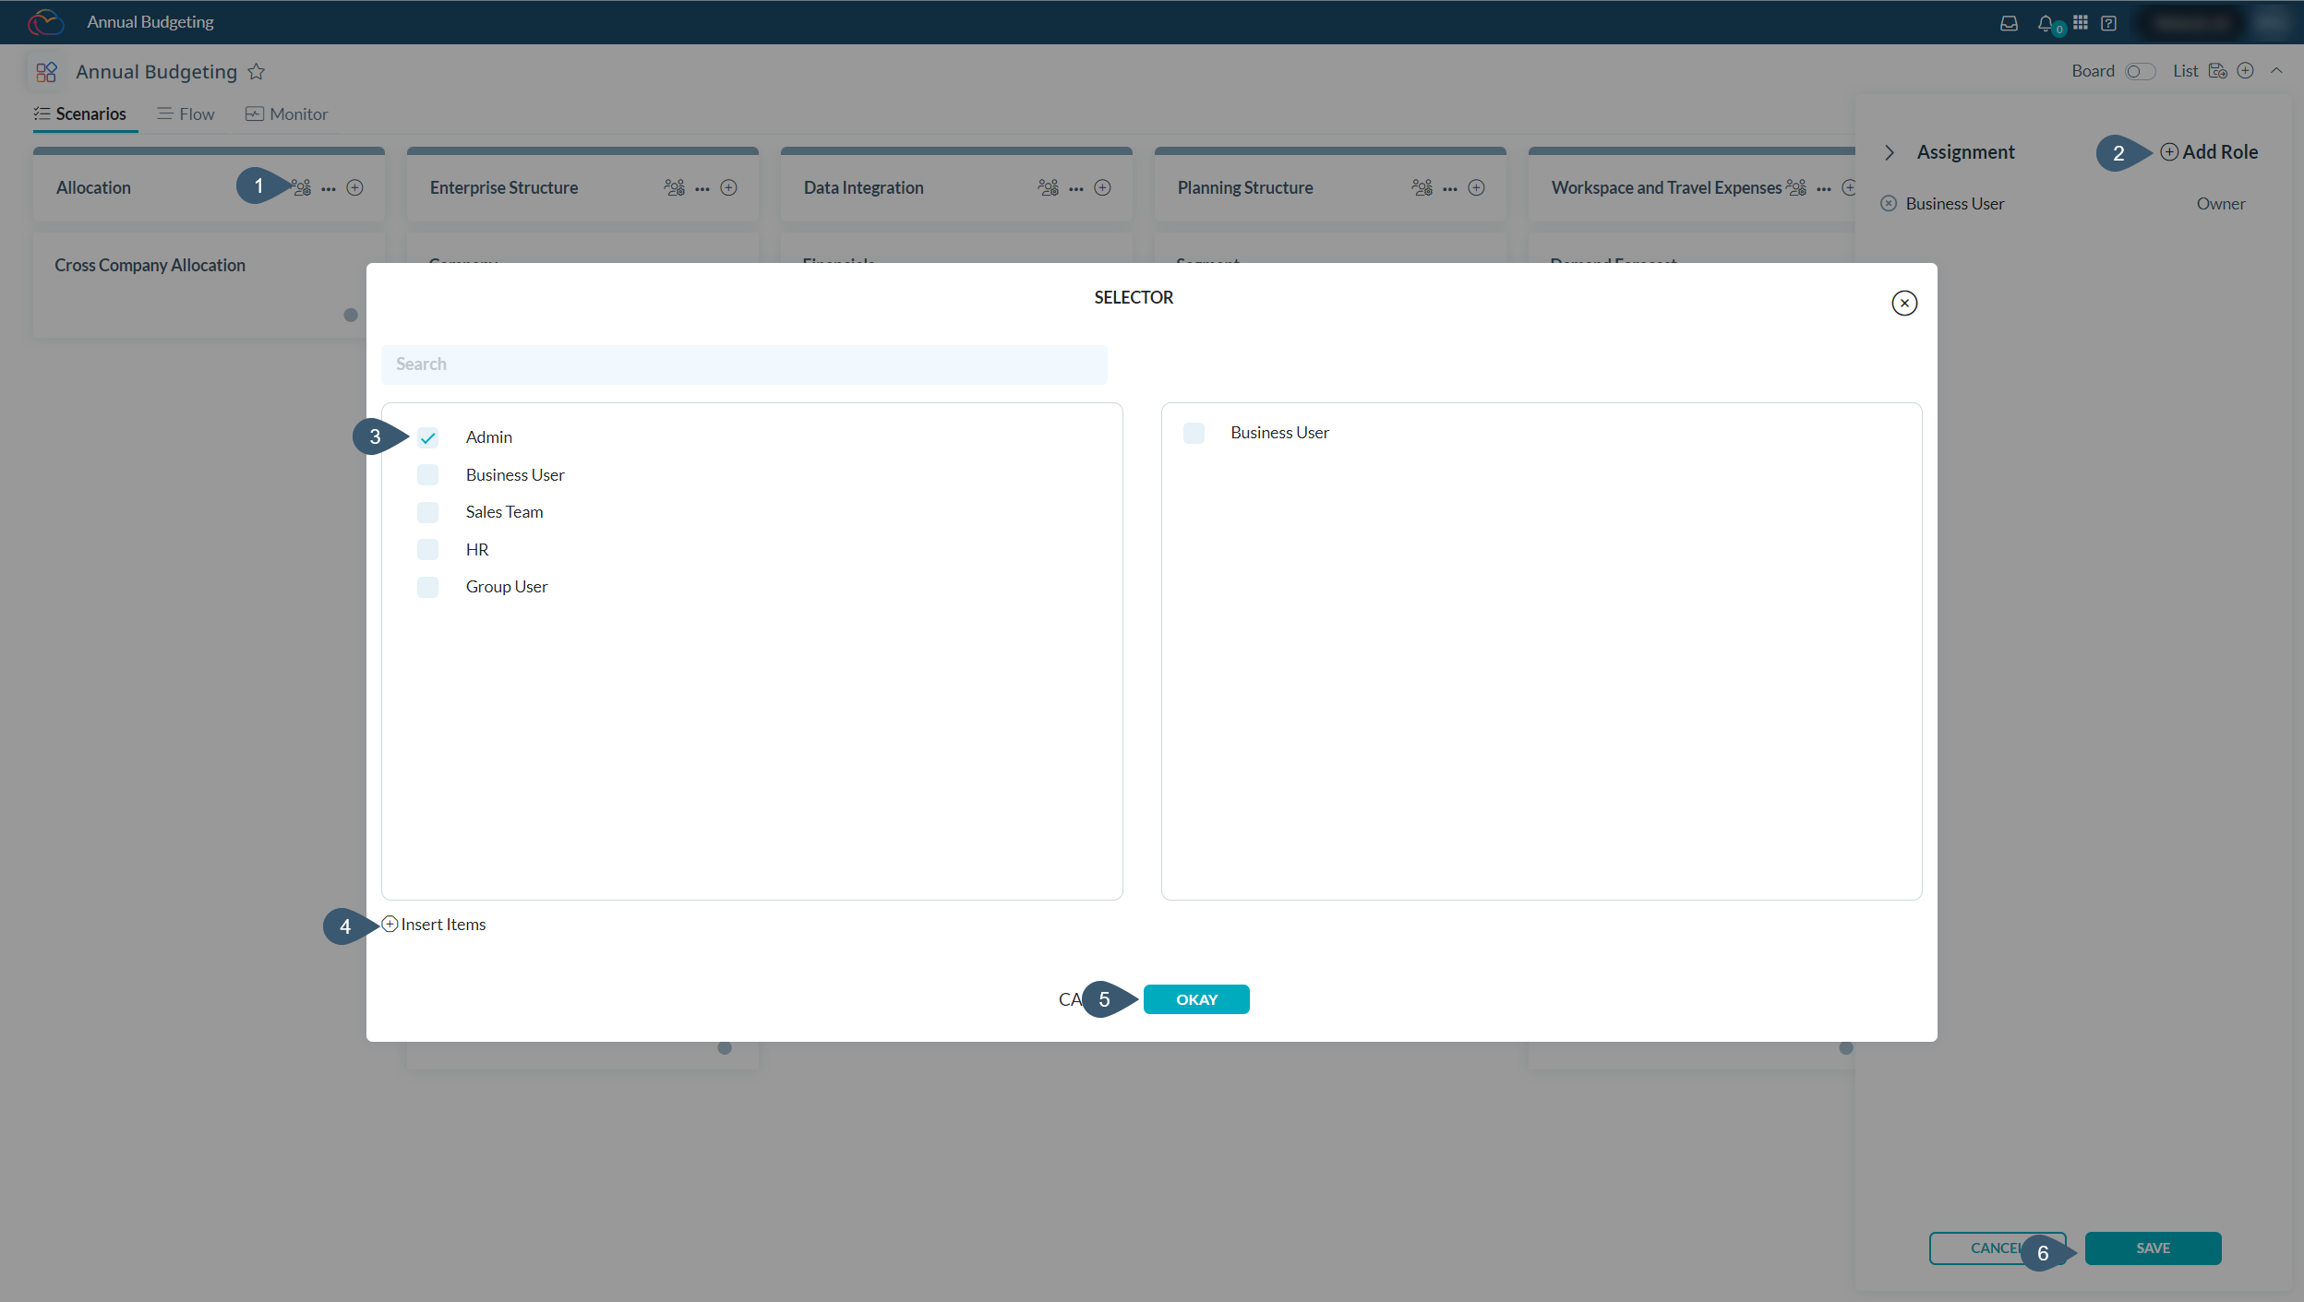Open the apps grid icon
Image resolution: width=2304 pixels, height=1302 pixels.
click(2080, 22)
